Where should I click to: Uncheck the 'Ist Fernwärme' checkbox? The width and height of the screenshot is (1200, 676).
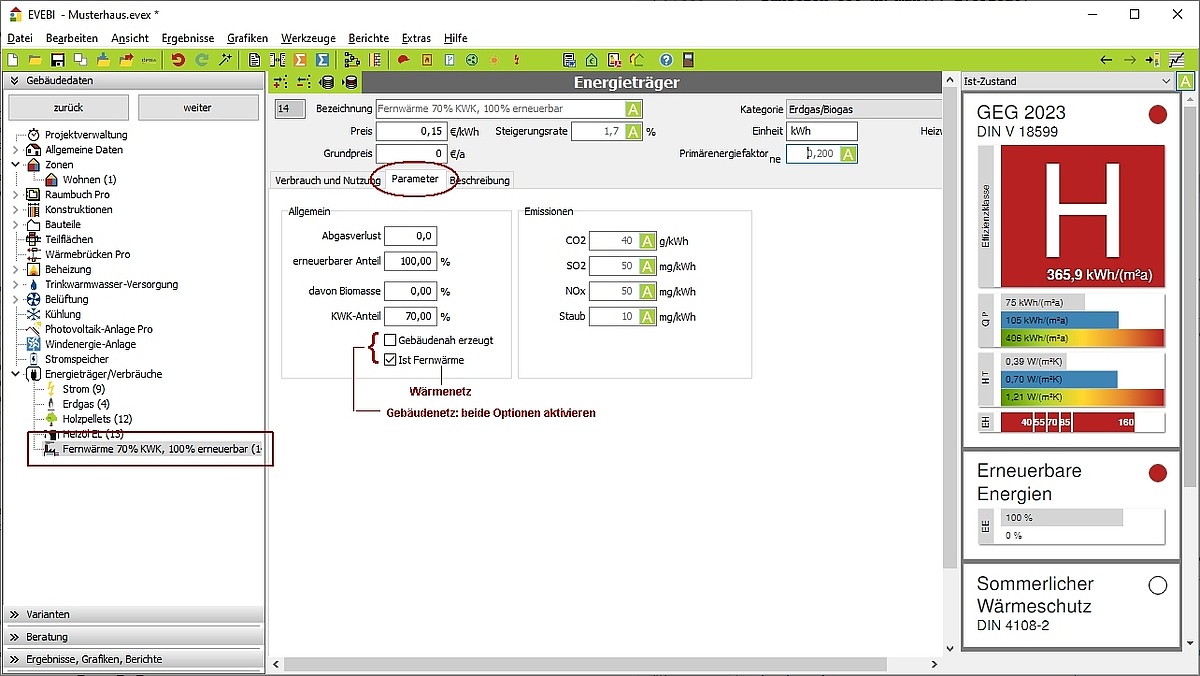click(390, 360)
